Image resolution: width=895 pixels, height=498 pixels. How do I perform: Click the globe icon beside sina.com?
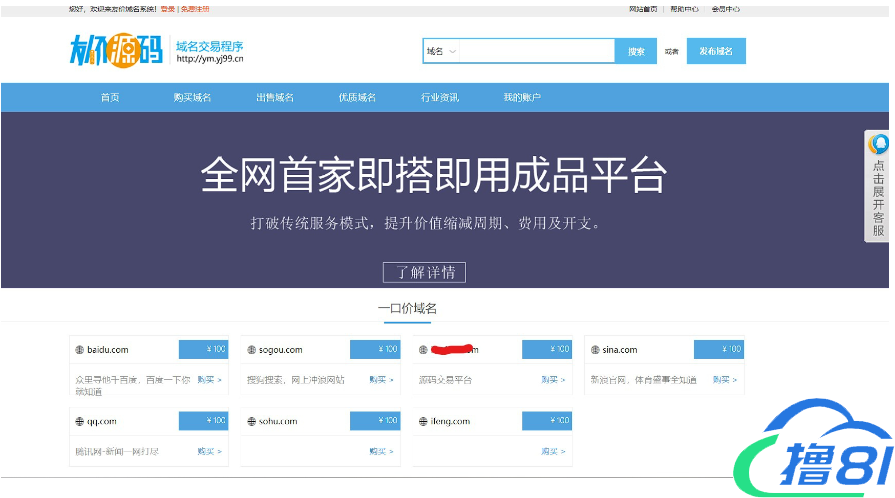coord(594,350)
